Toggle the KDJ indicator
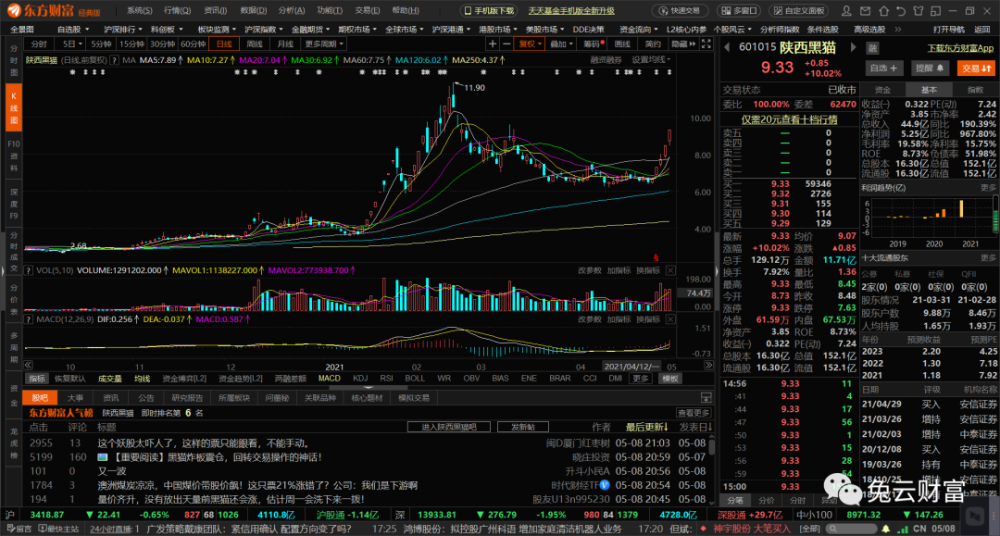 [x=360, y=379]
